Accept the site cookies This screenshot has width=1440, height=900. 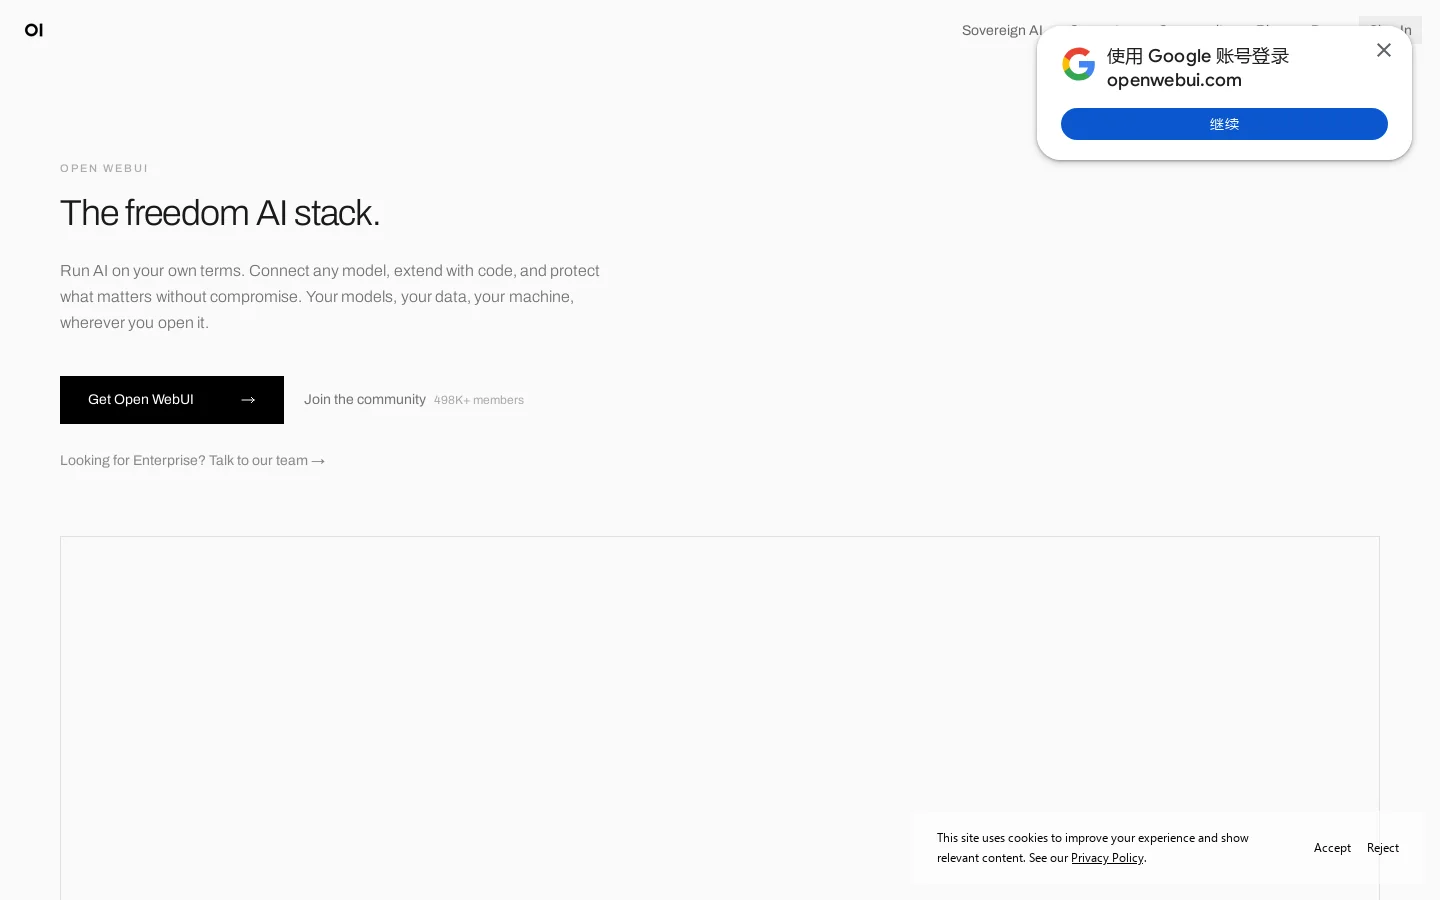click(1332, 848)
